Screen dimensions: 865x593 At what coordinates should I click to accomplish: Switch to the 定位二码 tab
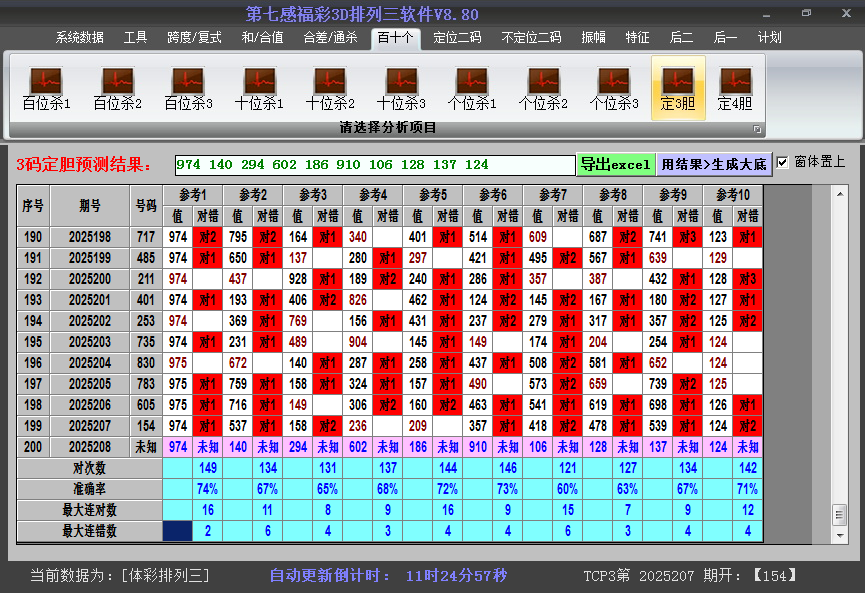[x=457, y=38]
